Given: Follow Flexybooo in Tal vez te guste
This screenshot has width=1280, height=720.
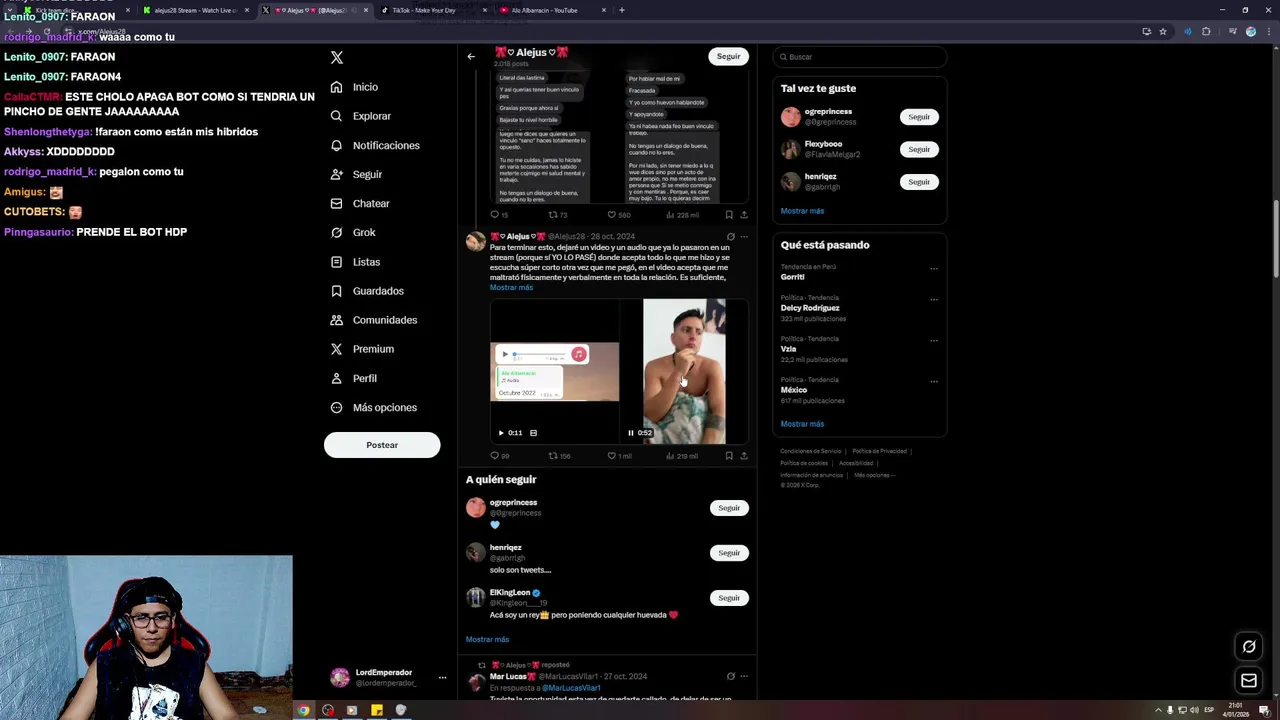Looking at the screenshot, I should tap(919, 149).
